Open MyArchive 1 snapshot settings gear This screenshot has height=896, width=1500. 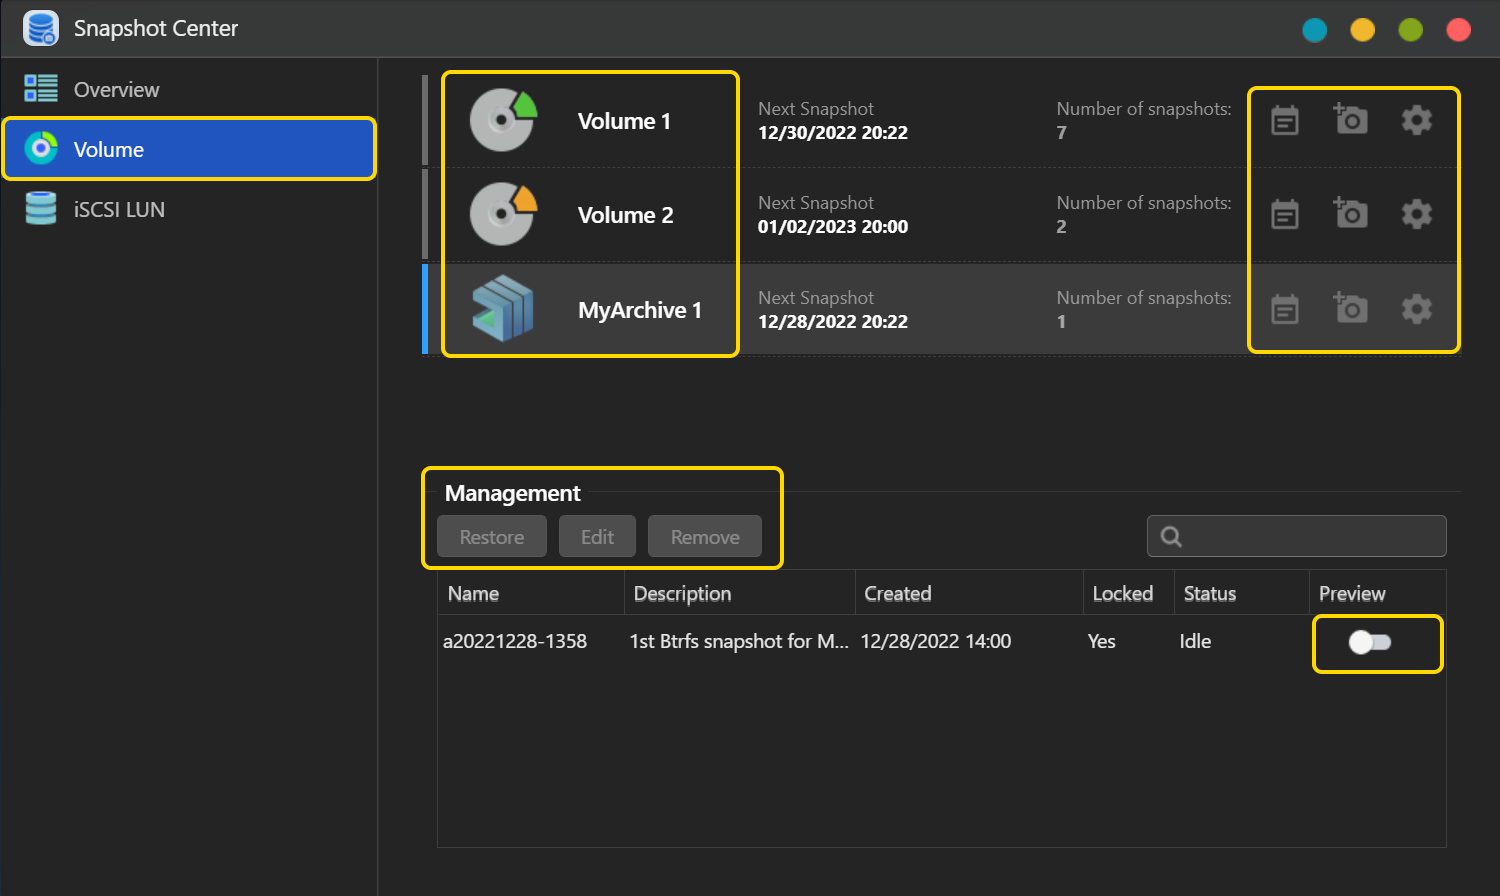1416,310
